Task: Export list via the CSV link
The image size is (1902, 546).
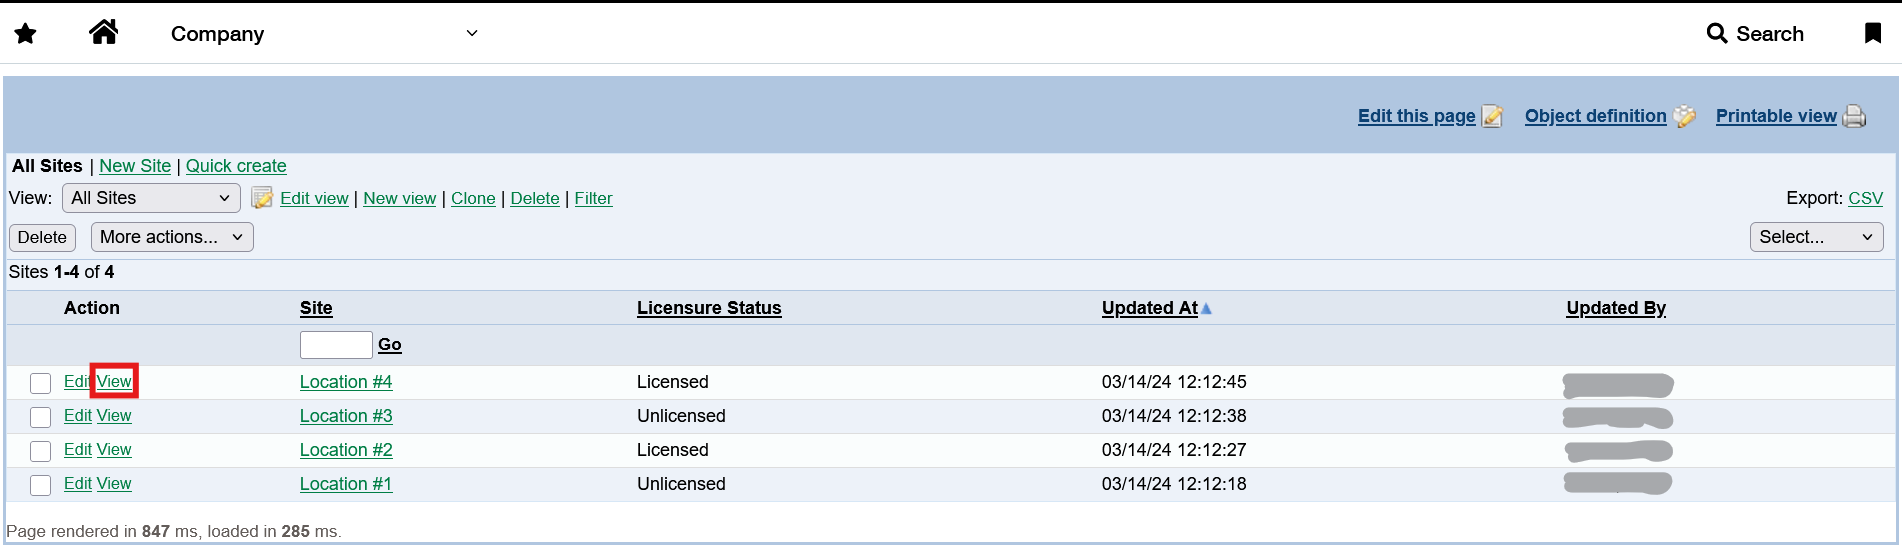Action: point(1865,198)
